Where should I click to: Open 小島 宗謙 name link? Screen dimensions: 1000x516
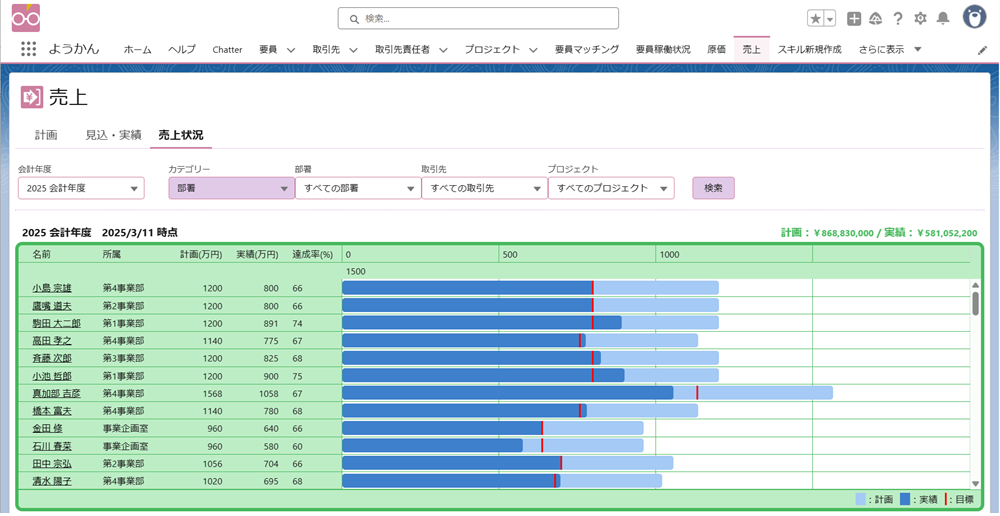click(52, 288)
